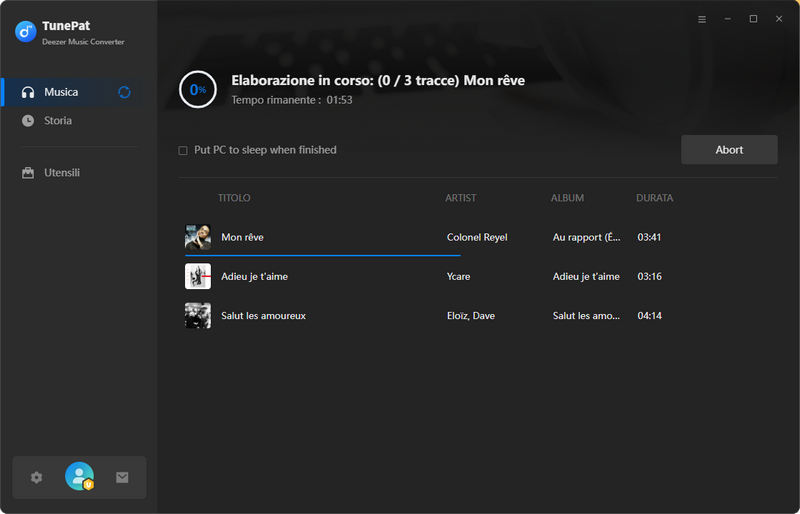Image resolution: width=800 pixels, height=514 pixels.
Task: Enable Put PC to sleep when finished
Action: pos(183,151)
